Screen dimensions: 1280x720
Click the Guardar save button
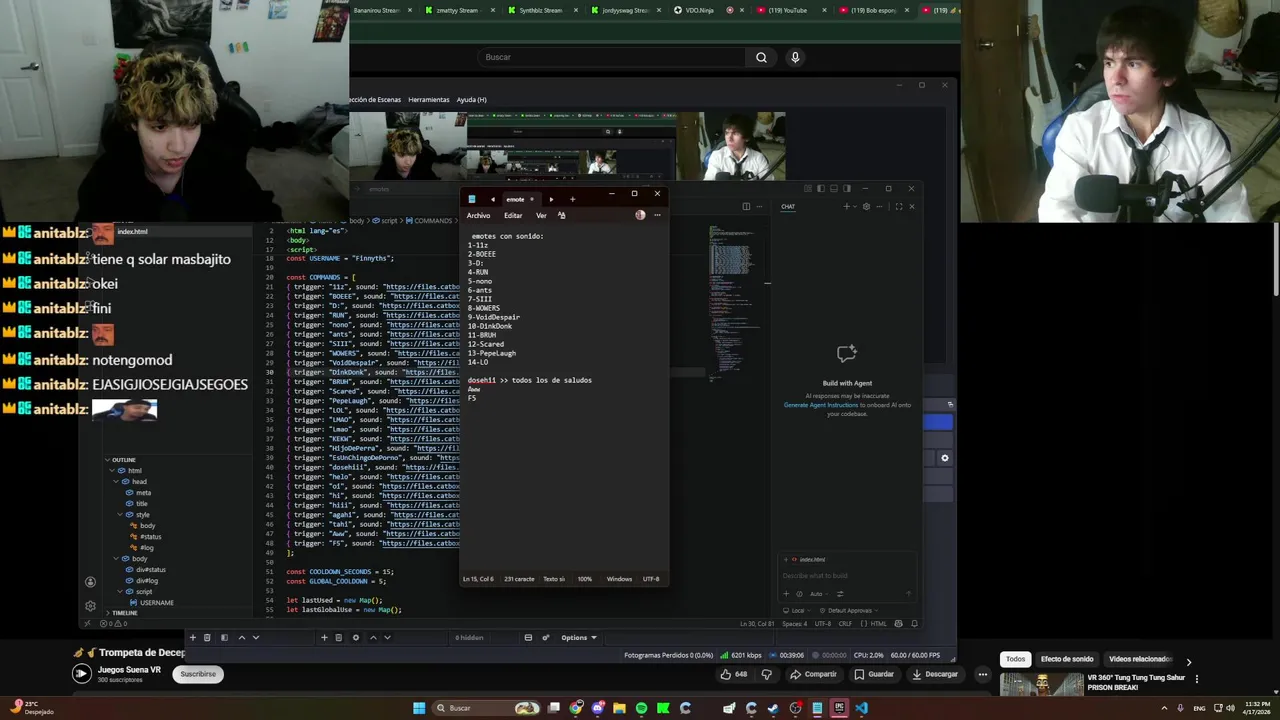point(873,674)
